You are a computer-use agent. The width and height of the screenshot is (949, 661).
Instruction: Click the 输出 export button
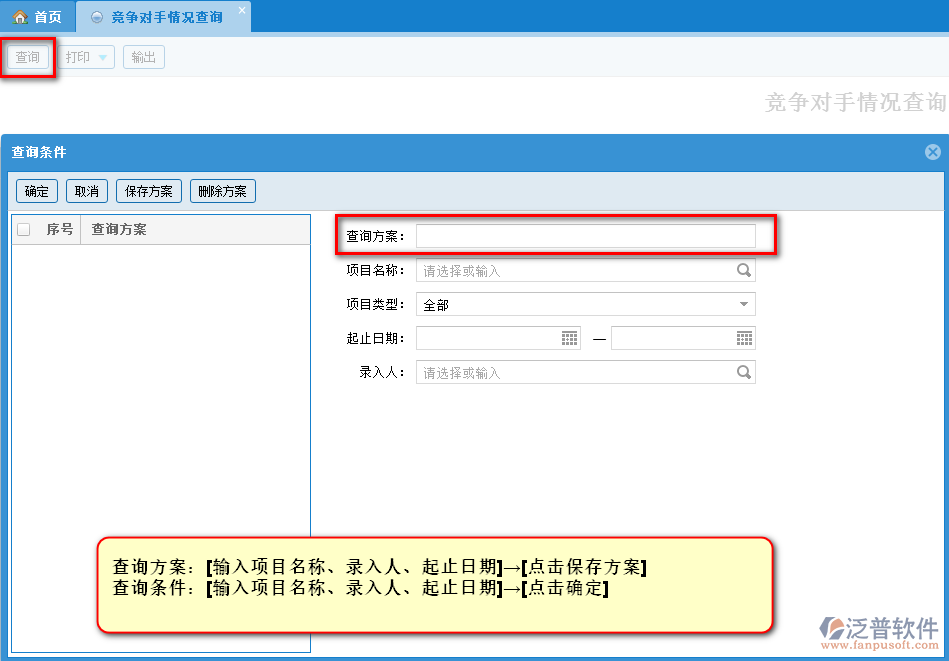144,58
